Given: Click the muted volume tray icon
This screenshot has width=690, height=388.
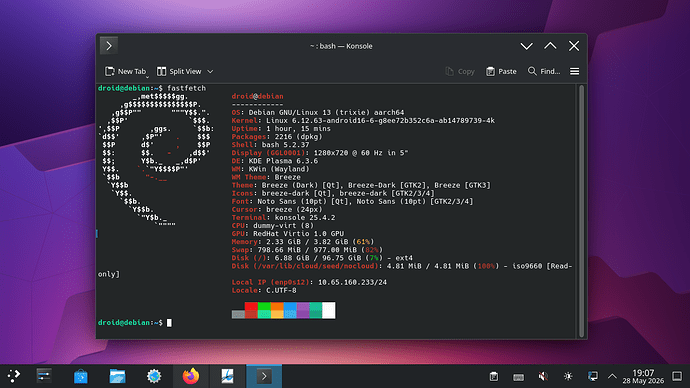Looking at the screenshot, I should 543,377.
